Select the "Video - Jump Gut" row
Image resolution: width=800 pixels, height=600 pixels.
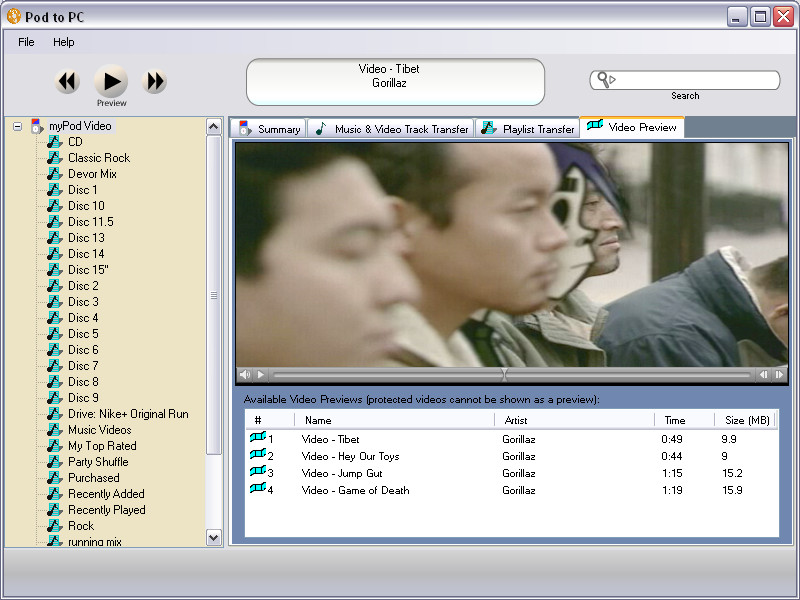click(x=512, y=473)
